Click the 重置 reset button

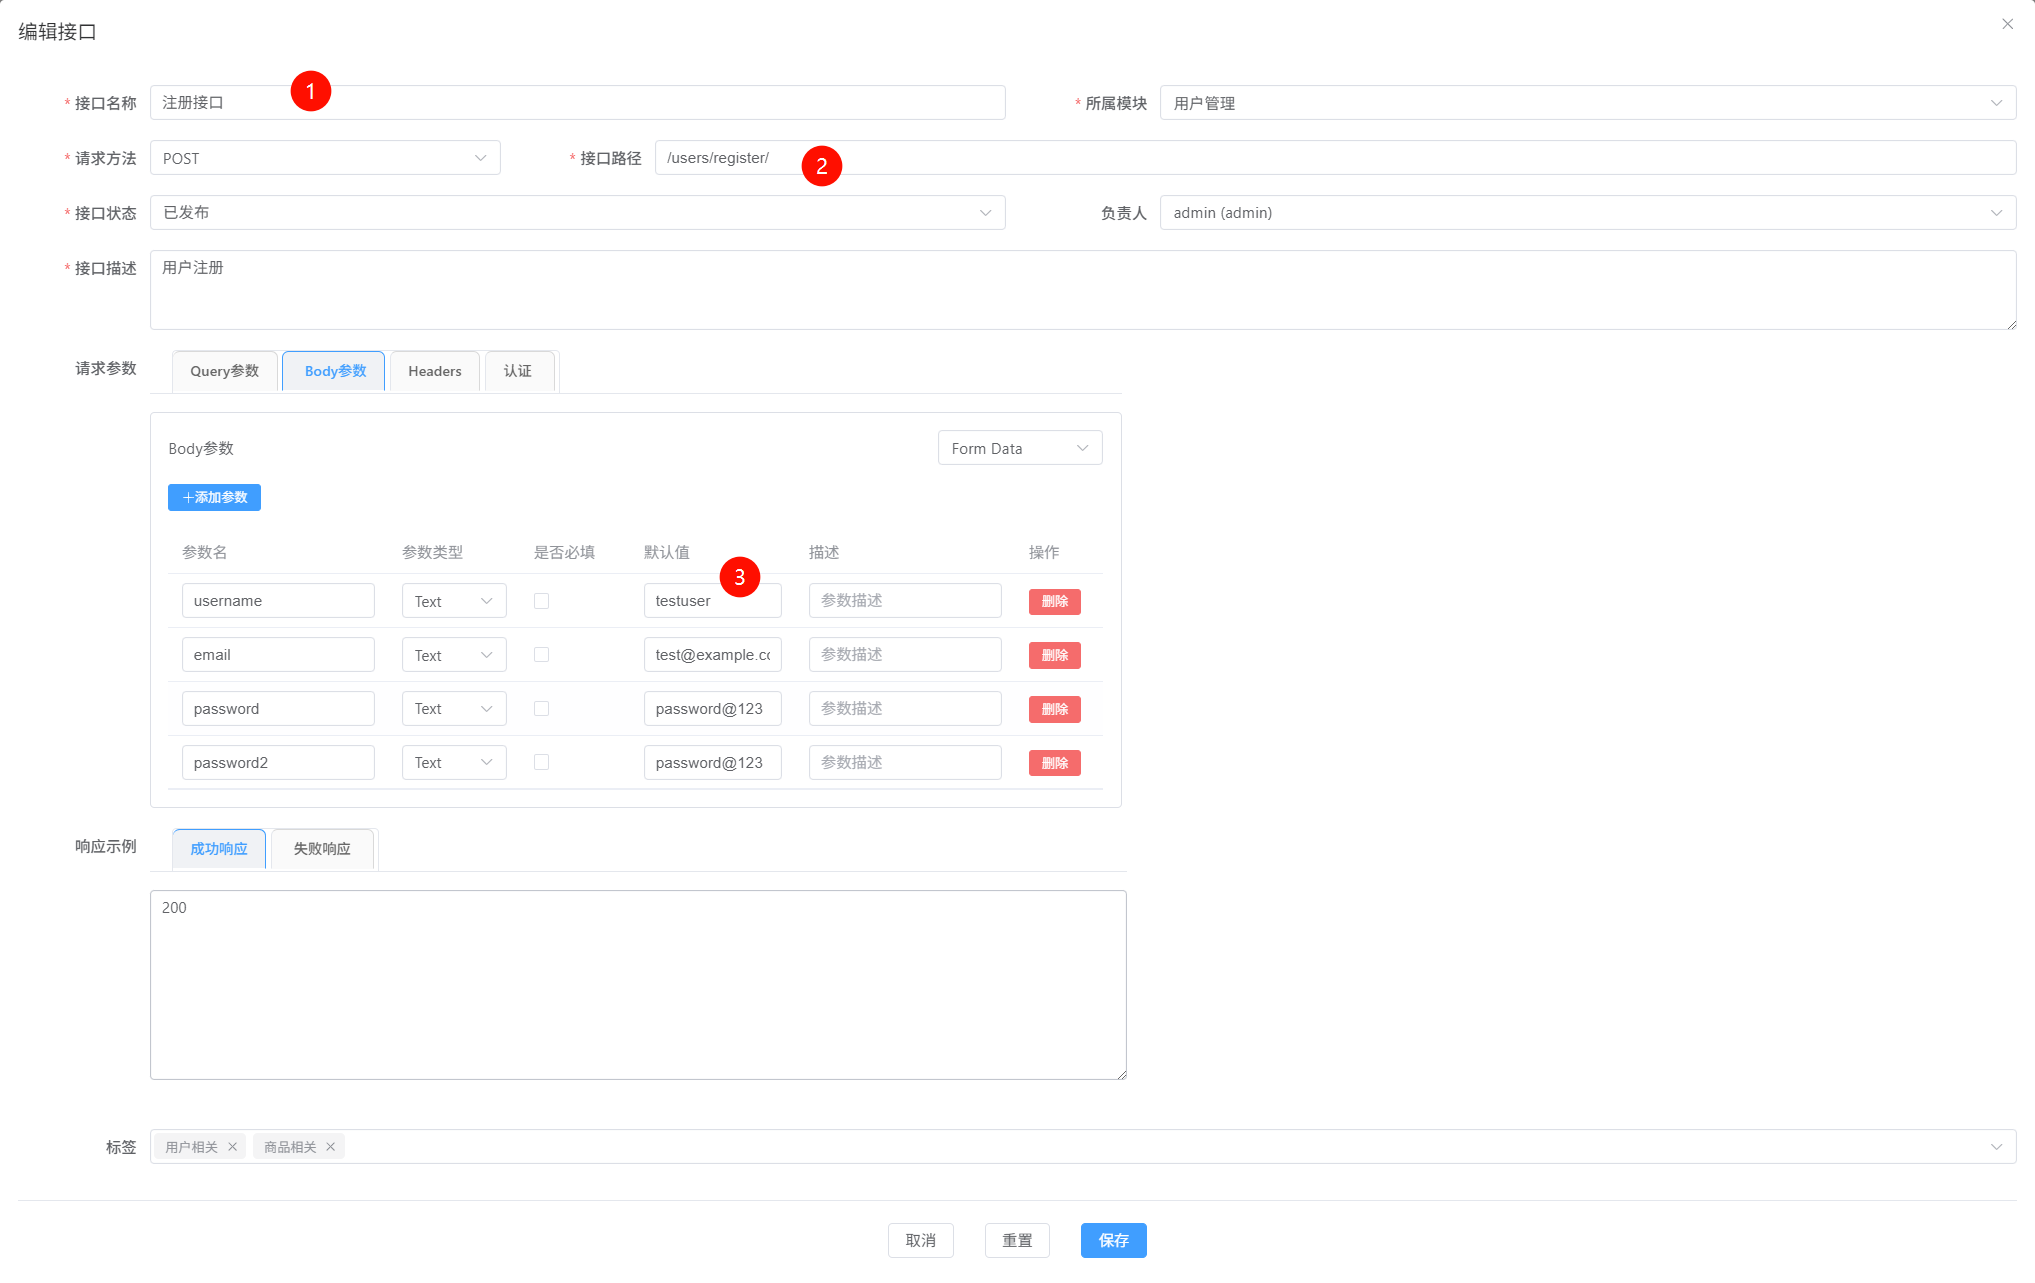pyautogui.click(x=1017, y=1240)
